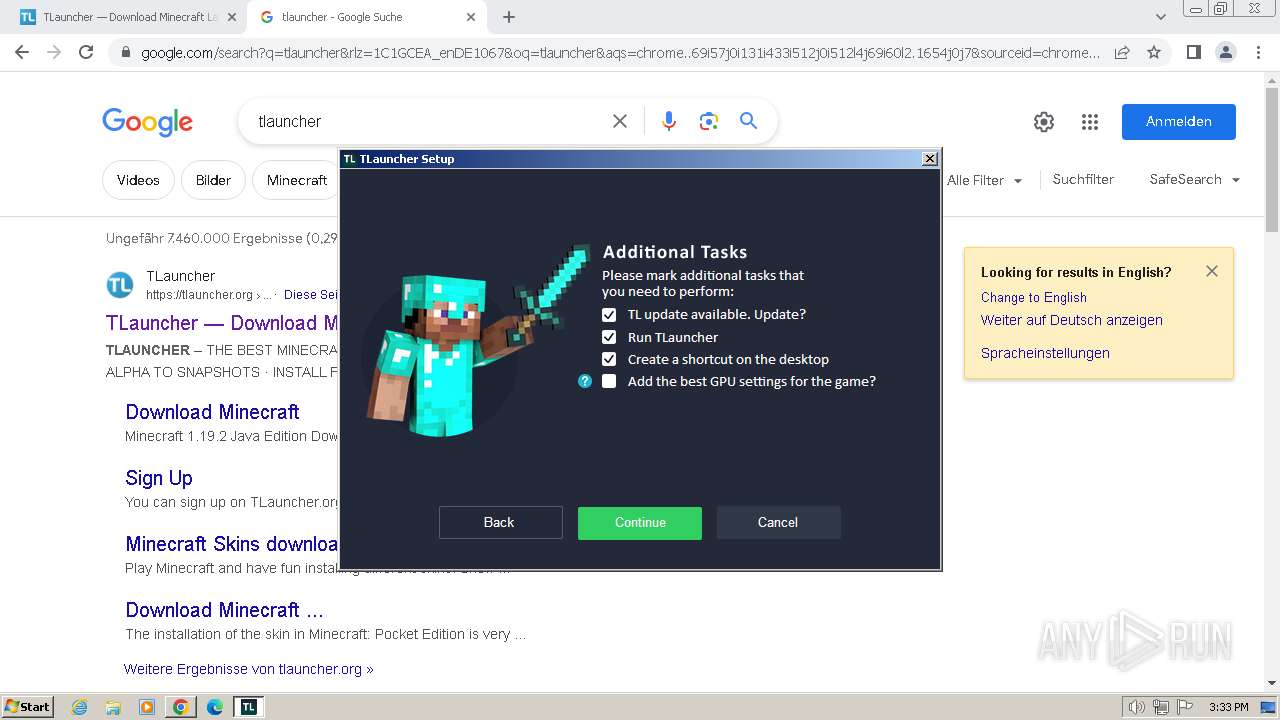The width and height of the screenshot is (1280, 720).
Task: Bookmark this page with the star
Action: [x=1154, y=52]
